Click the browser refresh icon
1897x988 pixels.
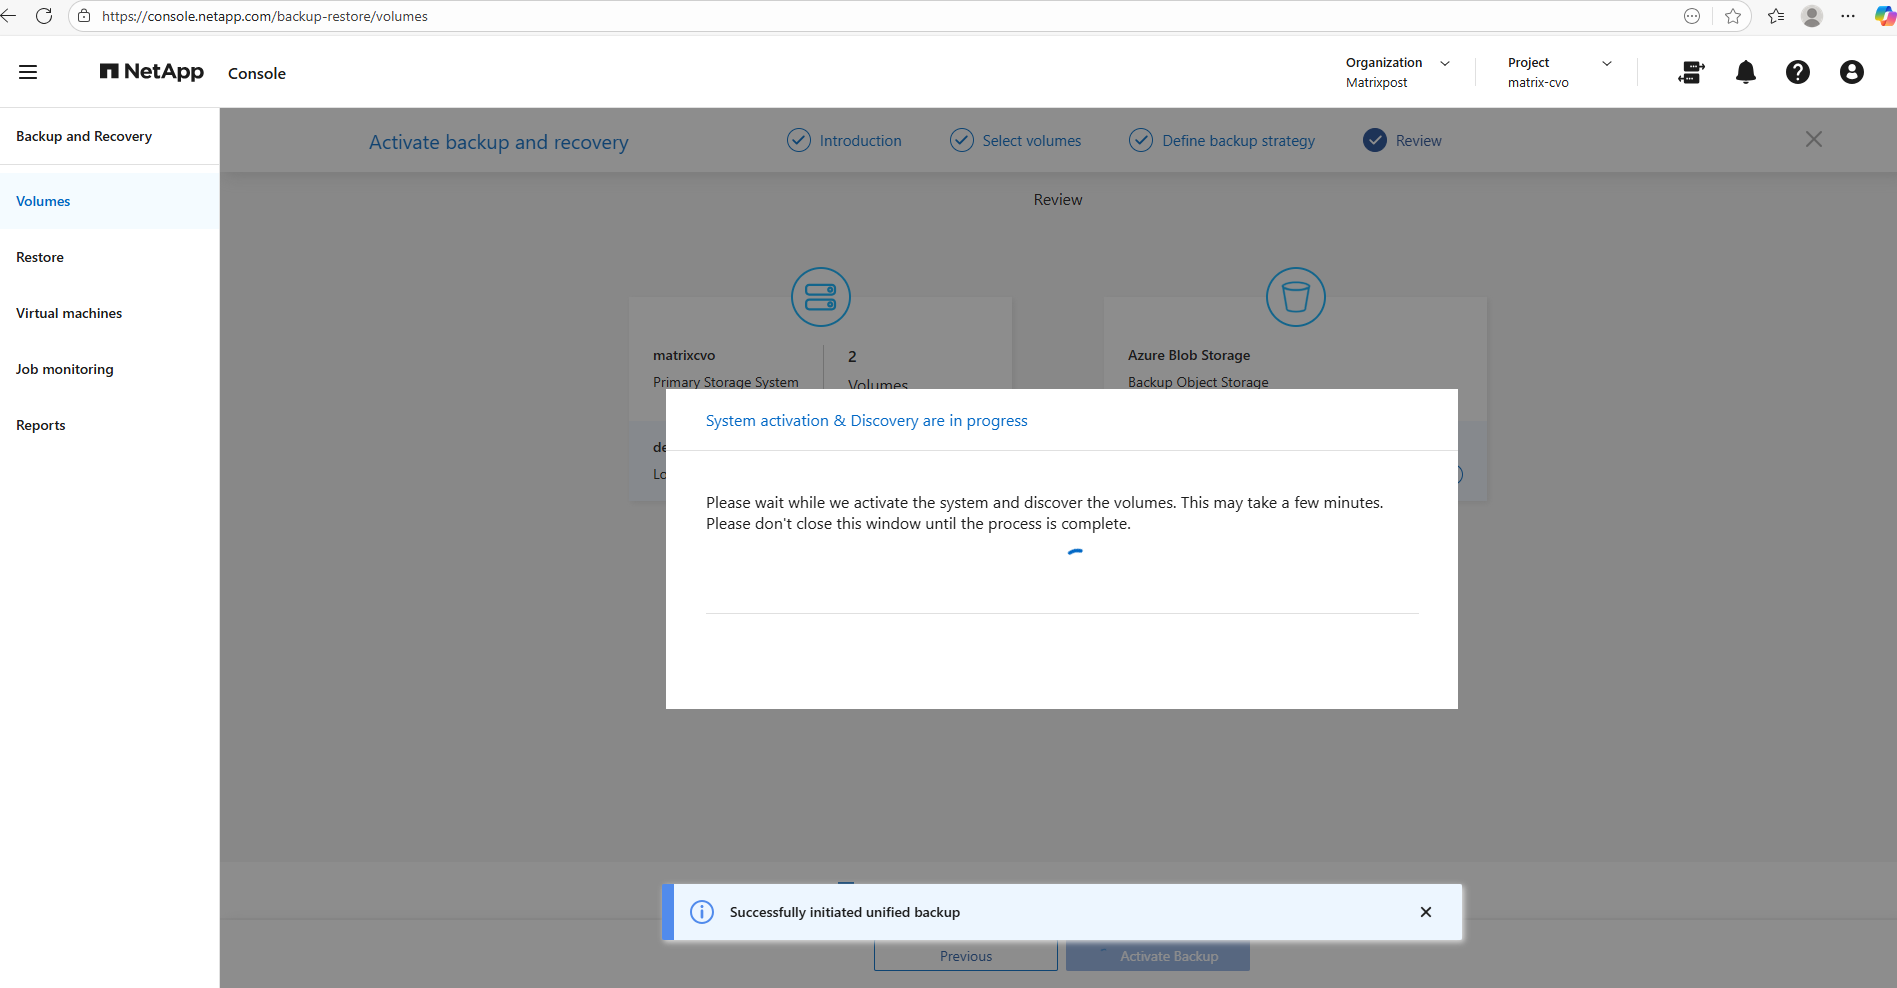[44, 16]
